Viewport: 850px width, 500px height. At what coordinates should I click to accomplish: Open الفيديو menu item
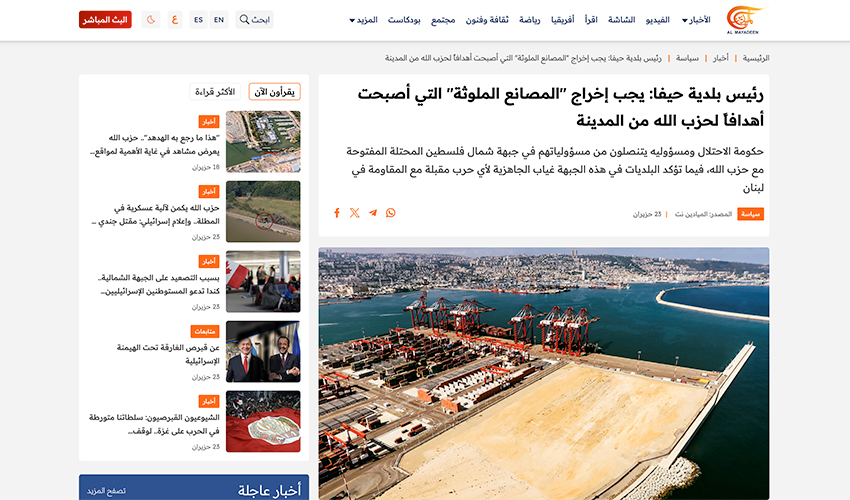[x=653, y=20]
